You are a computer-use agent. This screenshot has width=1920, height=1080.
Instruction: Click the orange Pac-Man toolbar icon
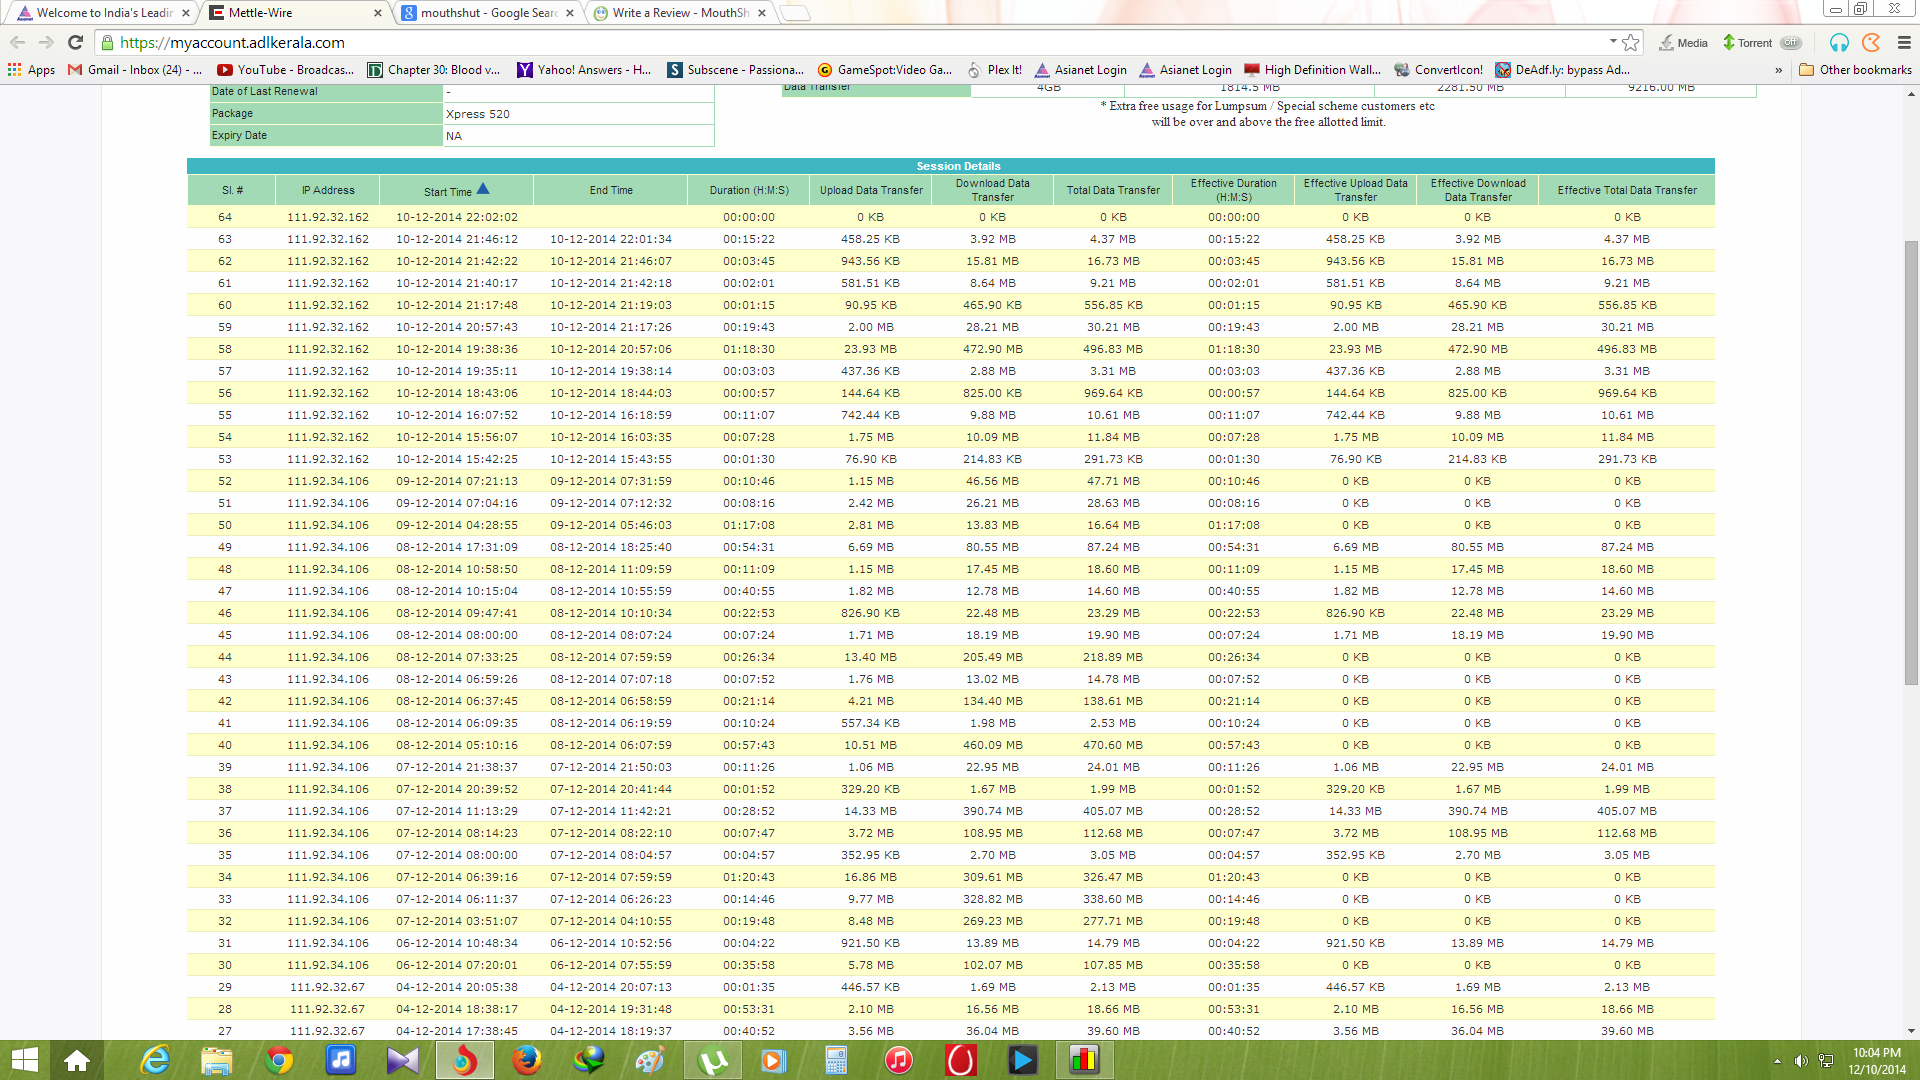pos(1871,42)
